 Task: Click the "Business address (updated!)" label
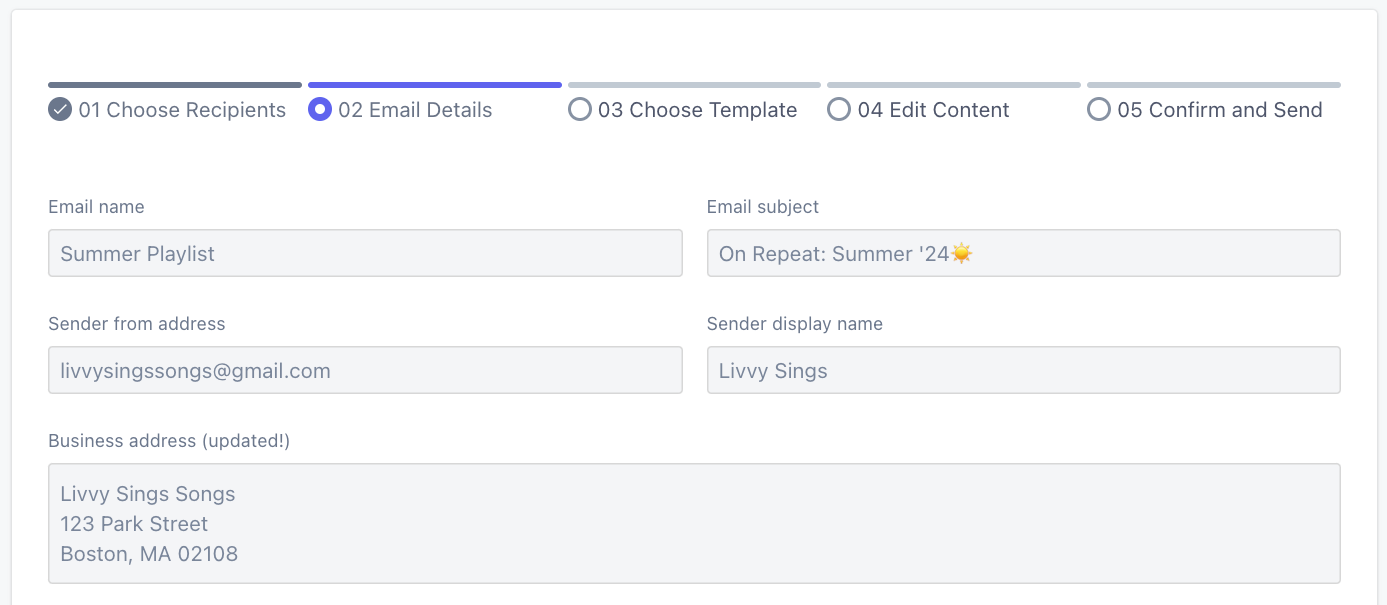point(169,441)
